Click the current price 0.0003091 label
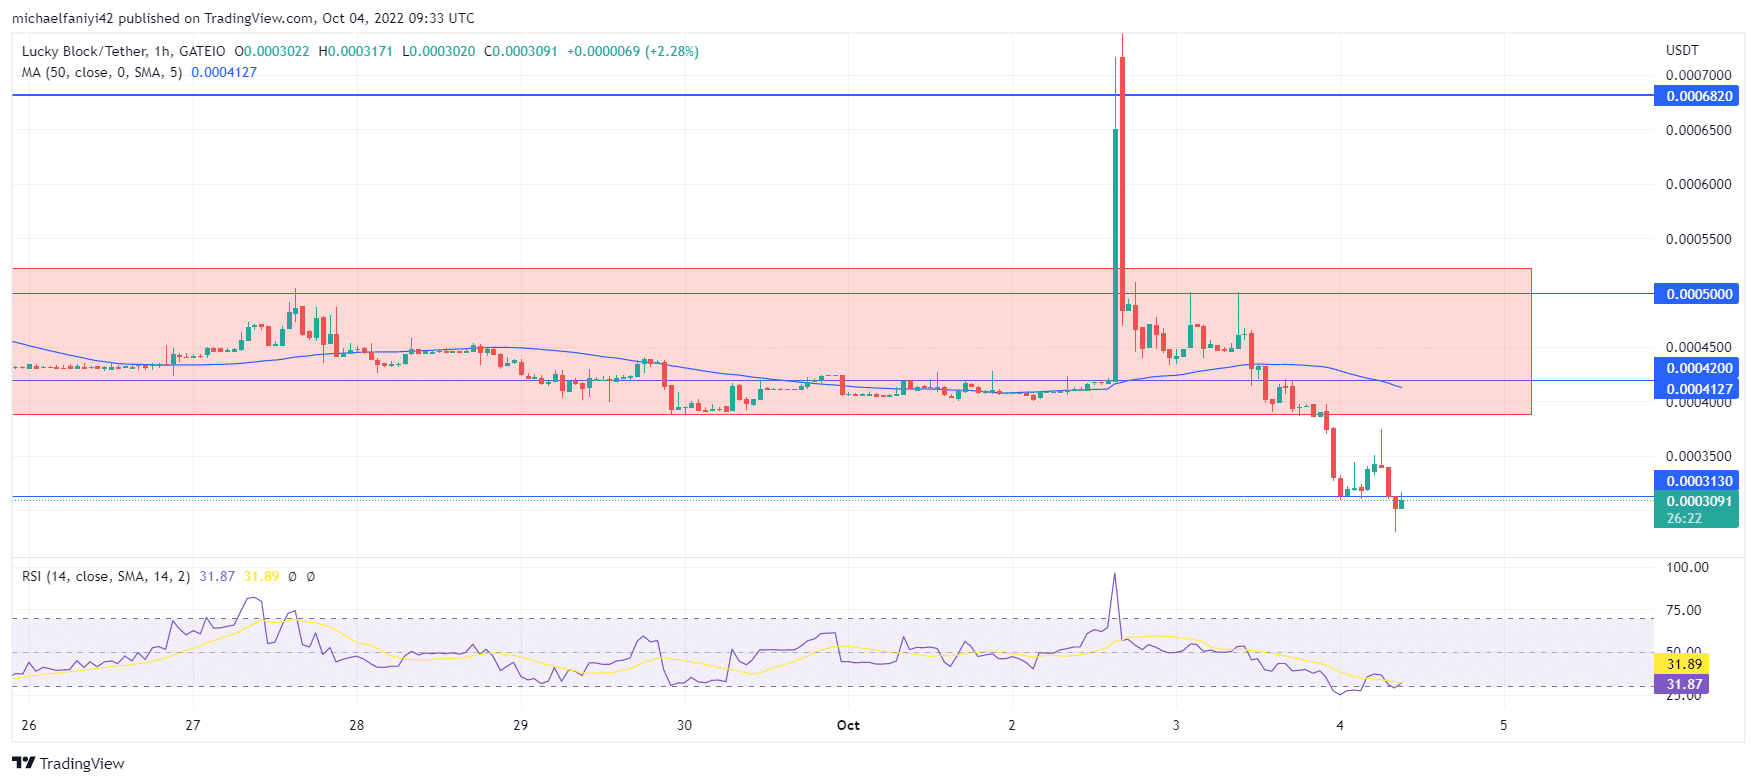1757x784 pixels. (1696, 501)
